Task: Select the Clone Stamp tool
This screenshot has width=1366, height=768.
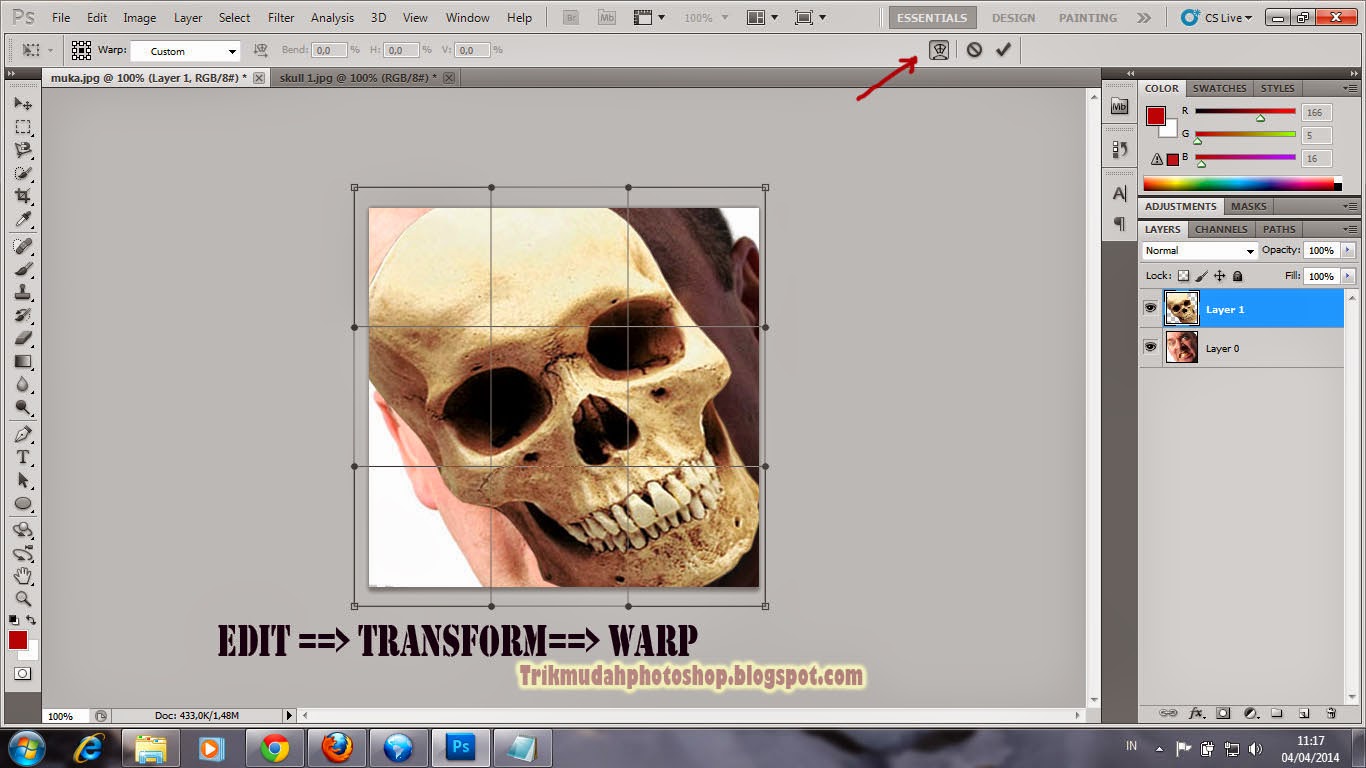Action: (23, 292)
